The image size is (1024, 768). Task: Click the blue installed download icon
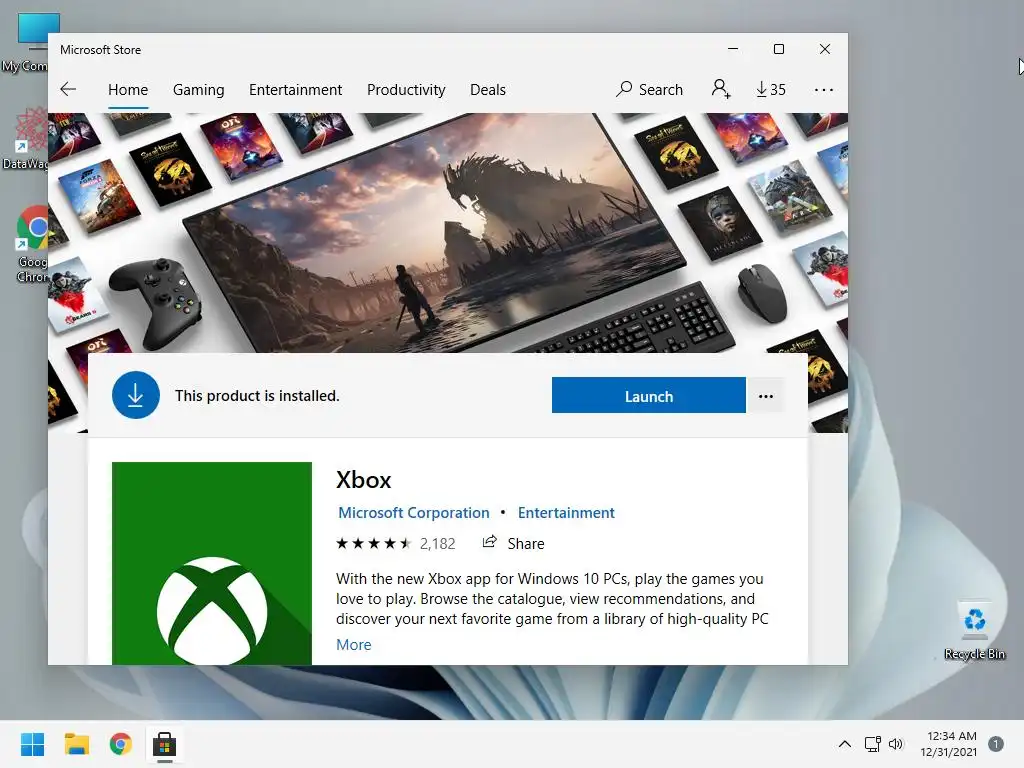(136, 395)
